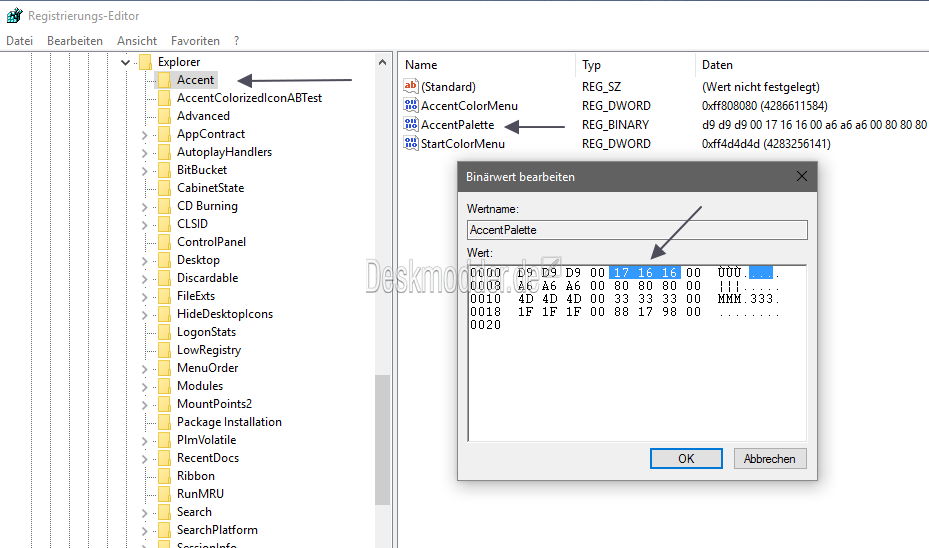Image resolution: width=929 pixels, height=548 pixels.
Task: Click the CLSID folder icon
Action: 165,223
